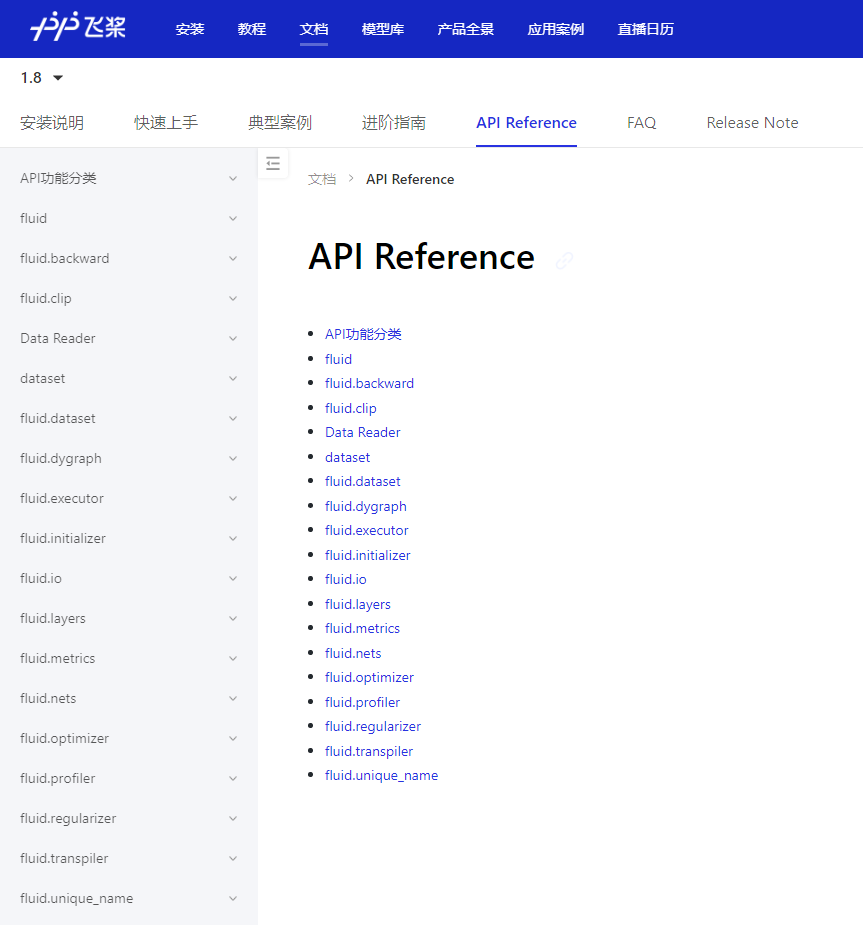This screenshot has width=863, height=925.
Task: Switch to the 安装说明 tab
Action: tap(52, 123)
